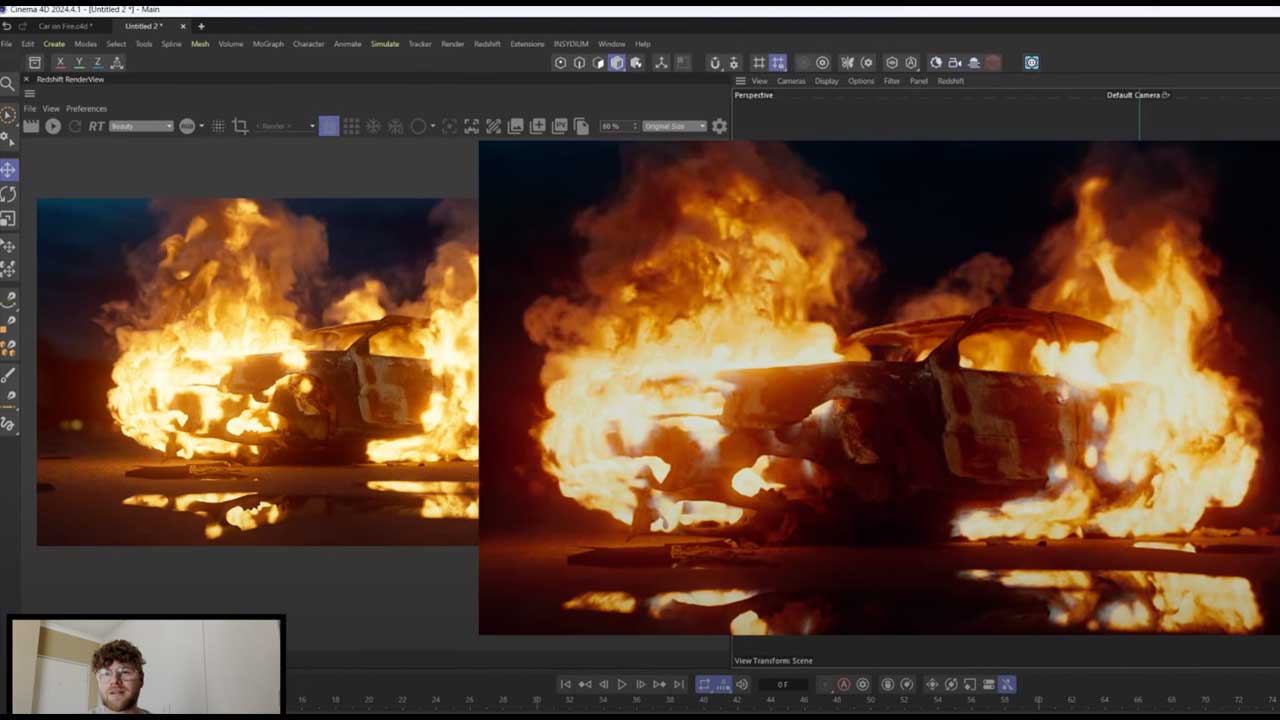The width and height of the screenshot is (1280, 720).
Task: Click frame 20 on the timeline ruler
Action: pos(369,700)
